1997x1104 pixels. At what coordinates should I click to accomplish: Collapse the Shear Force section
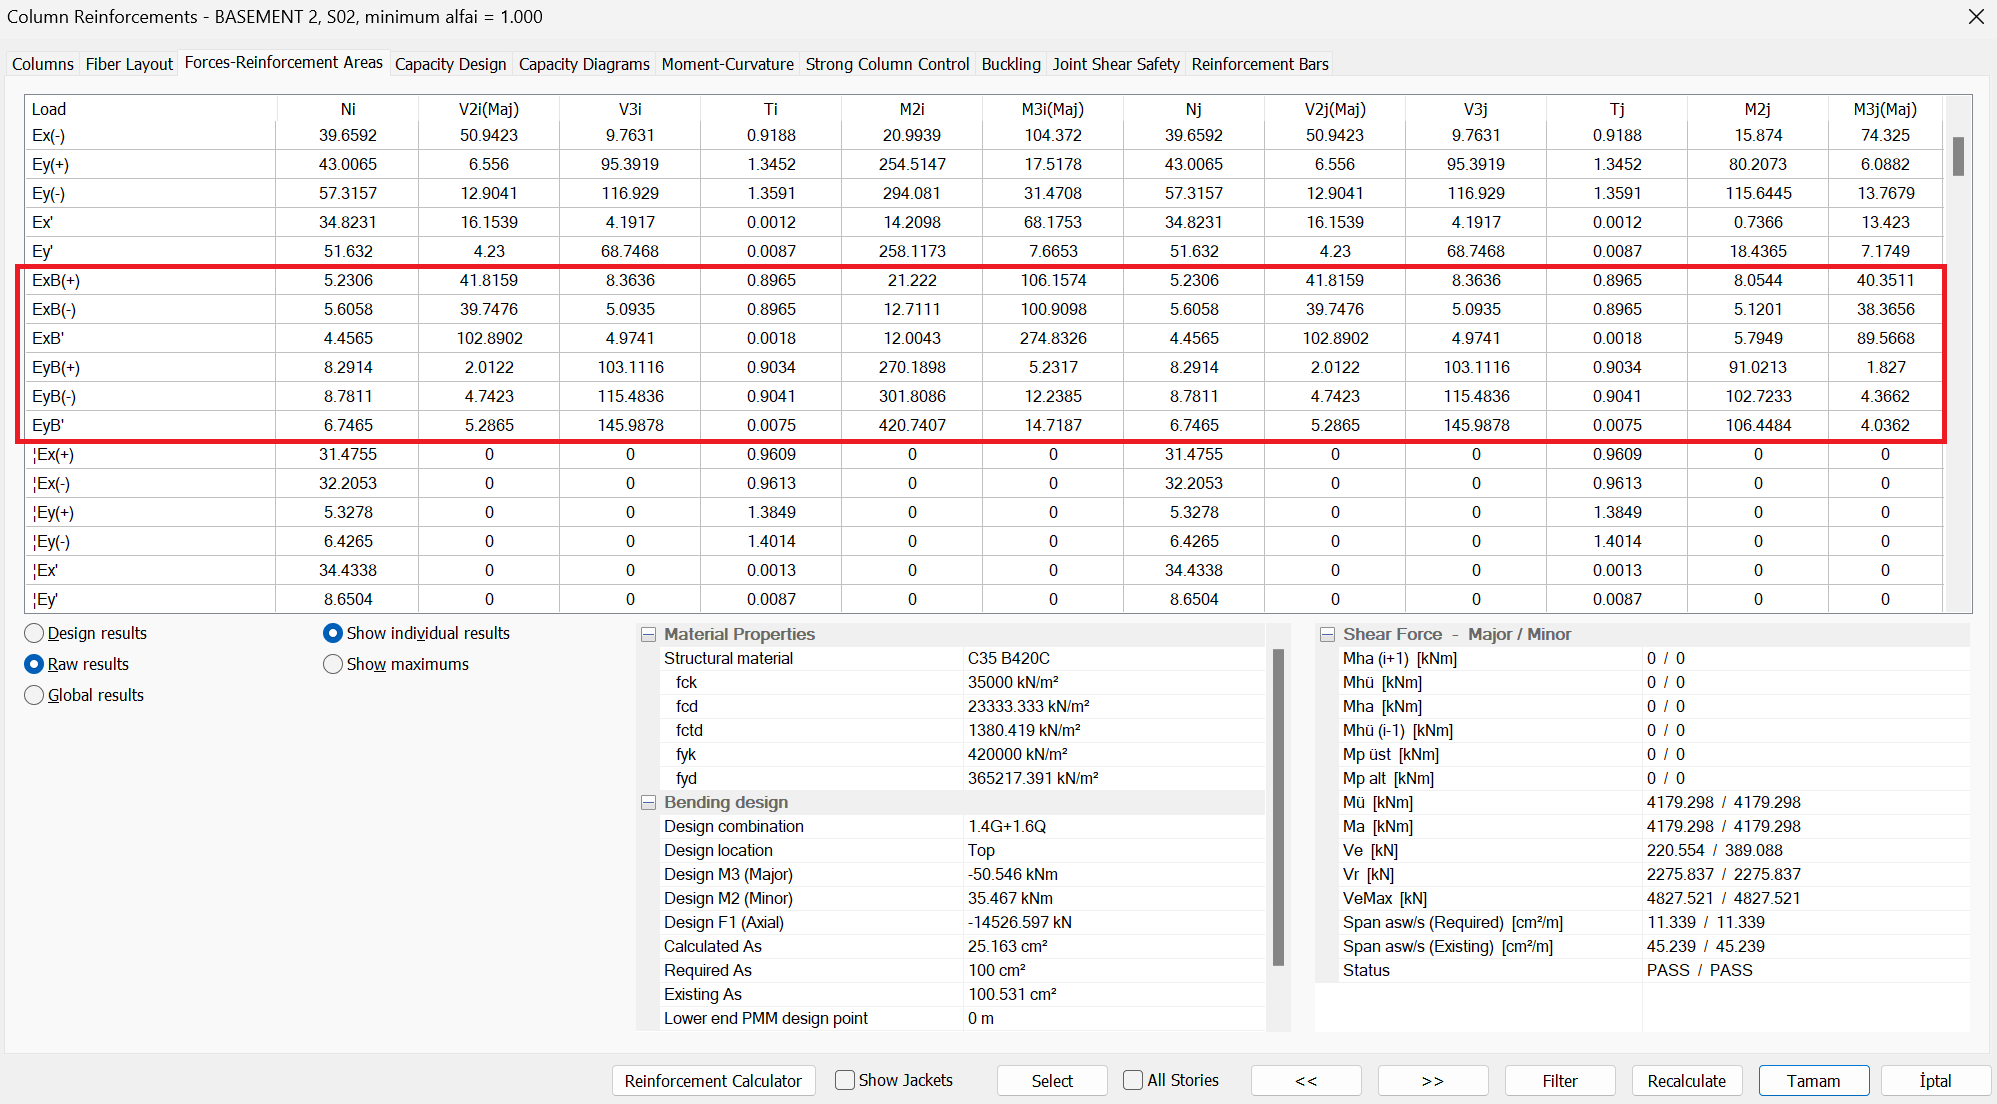1327,635
